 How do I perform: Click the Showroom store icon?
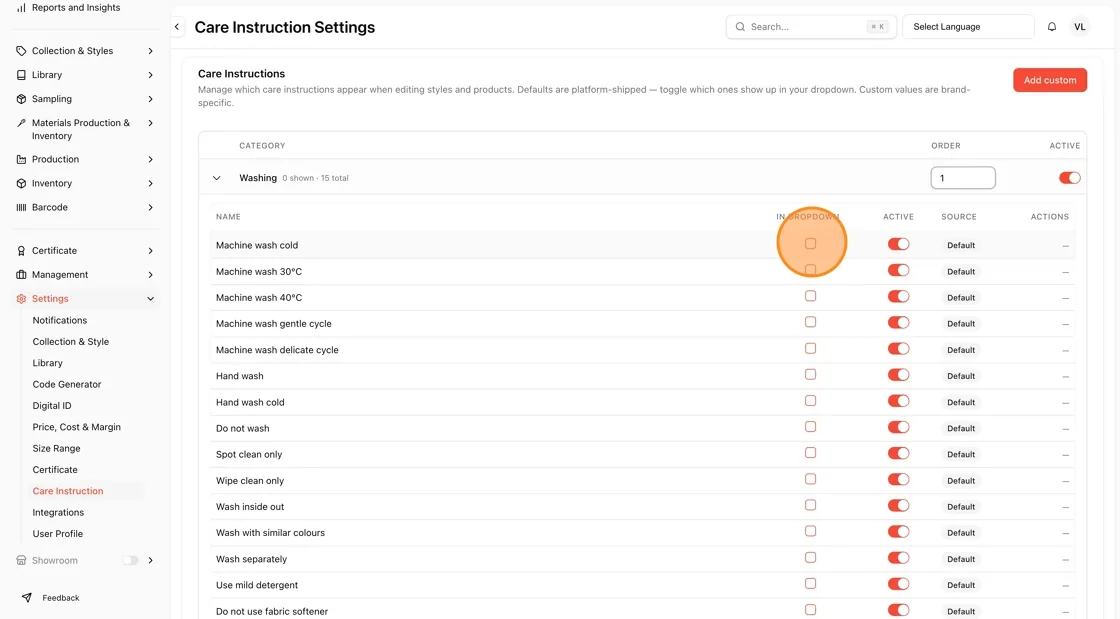pyautogui.click(x=21, y=560)
